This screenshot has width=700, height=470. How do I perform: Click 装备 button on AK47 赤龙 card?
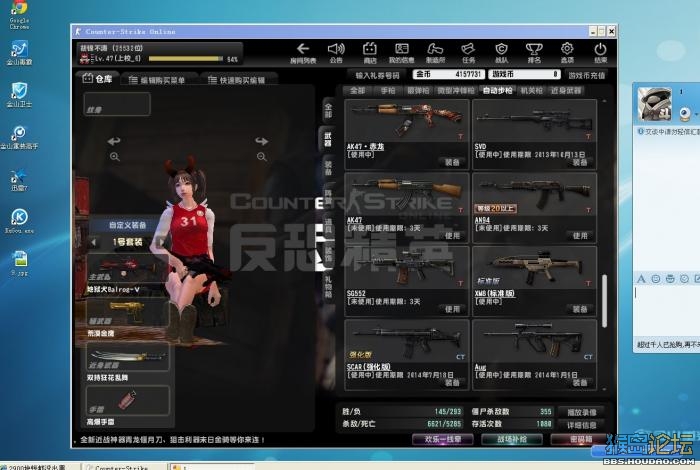tap(452, 162)
